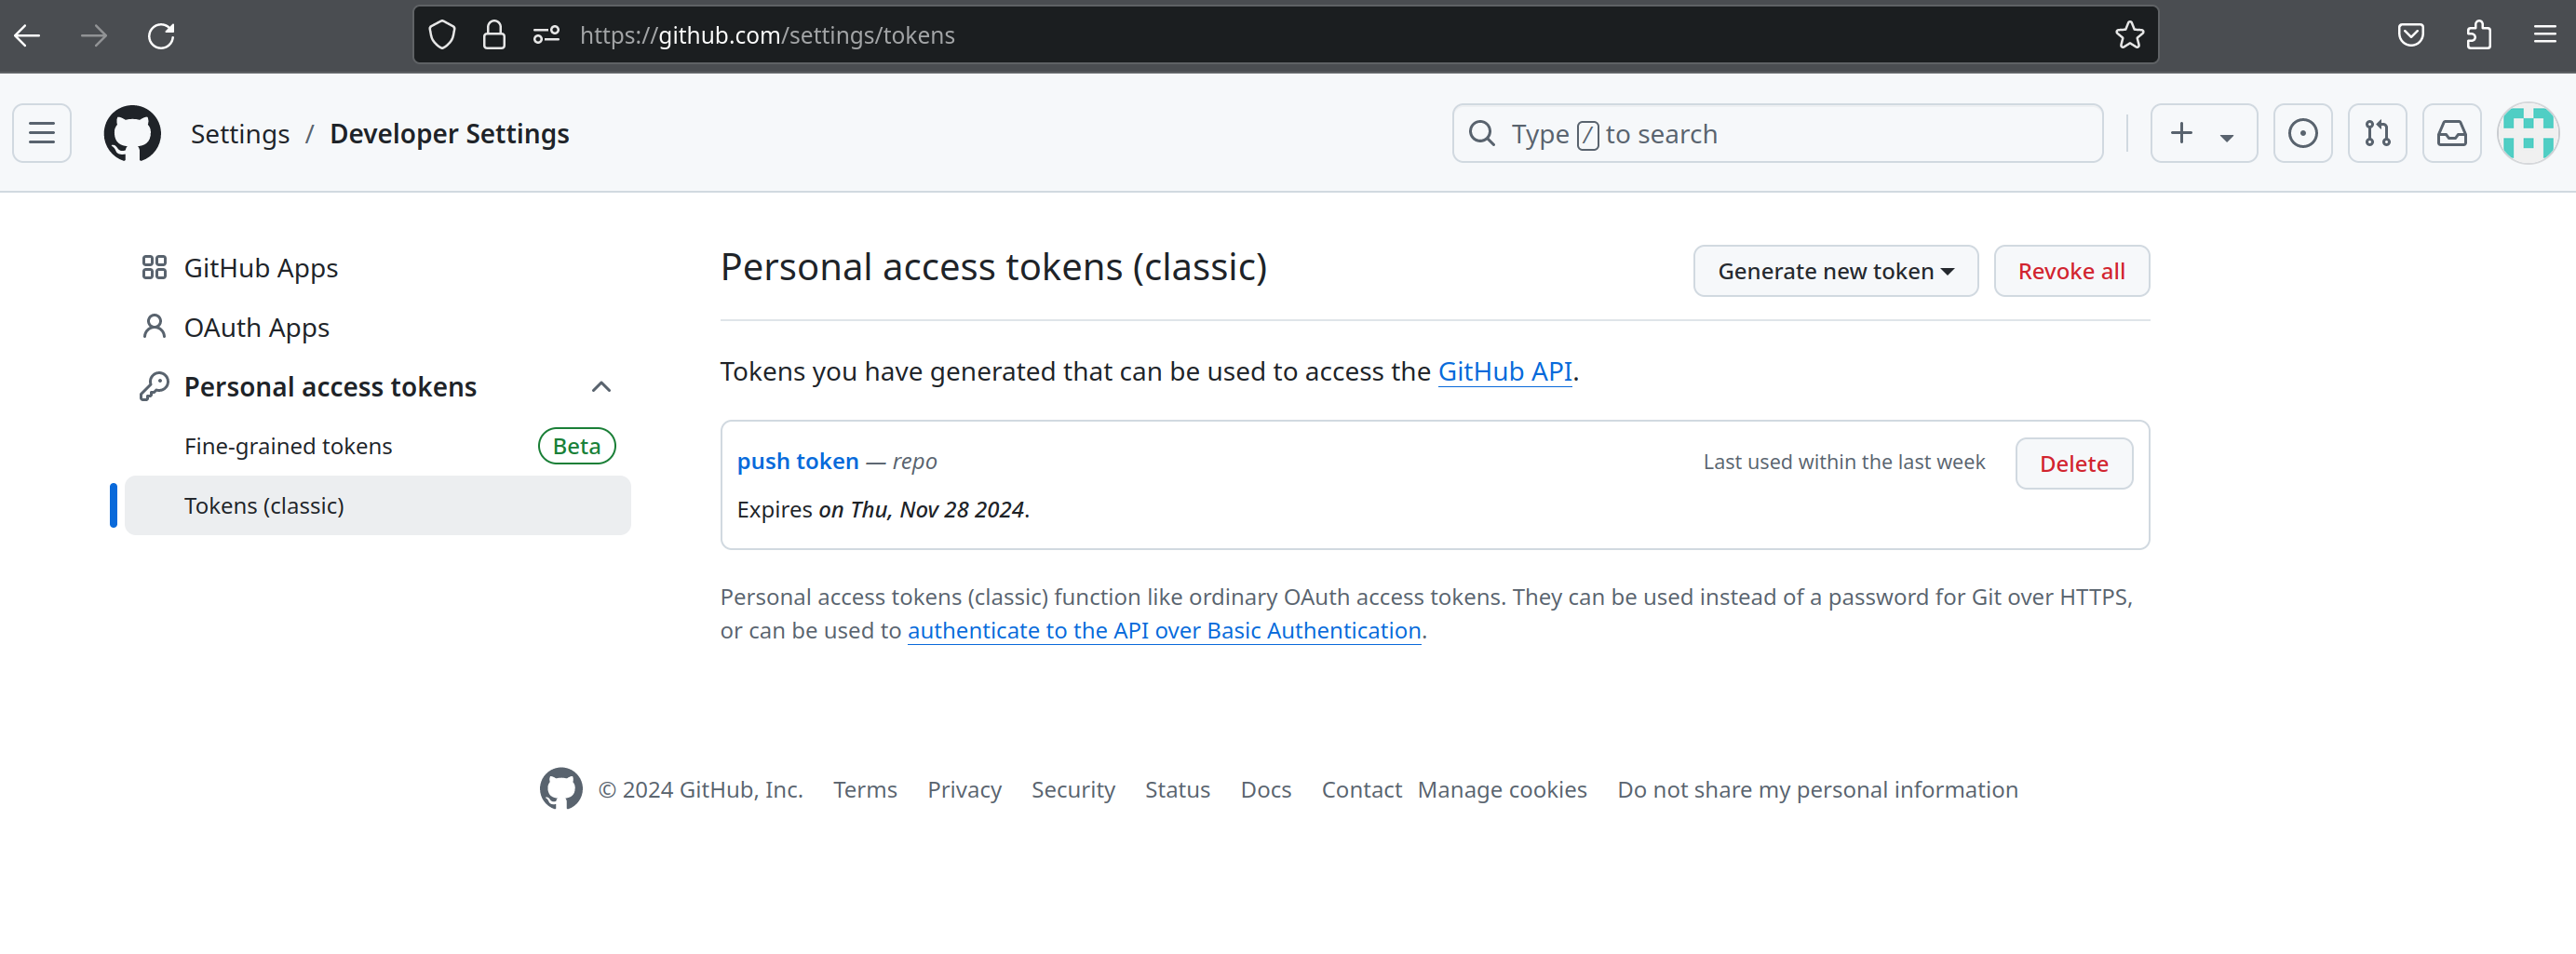Open tracking protection shield icon
The width and height of the screenshot is (2576, 954).
pos(442,35)
